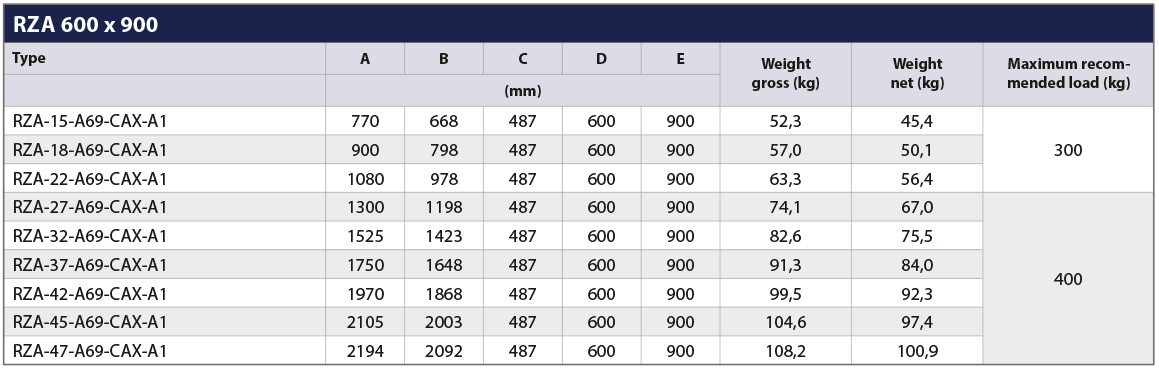Select row RZA-37-A69-CAX-A1
The height and width of the screenshot is (369, 1159).
pyautogui.click(x=492, y=265)
